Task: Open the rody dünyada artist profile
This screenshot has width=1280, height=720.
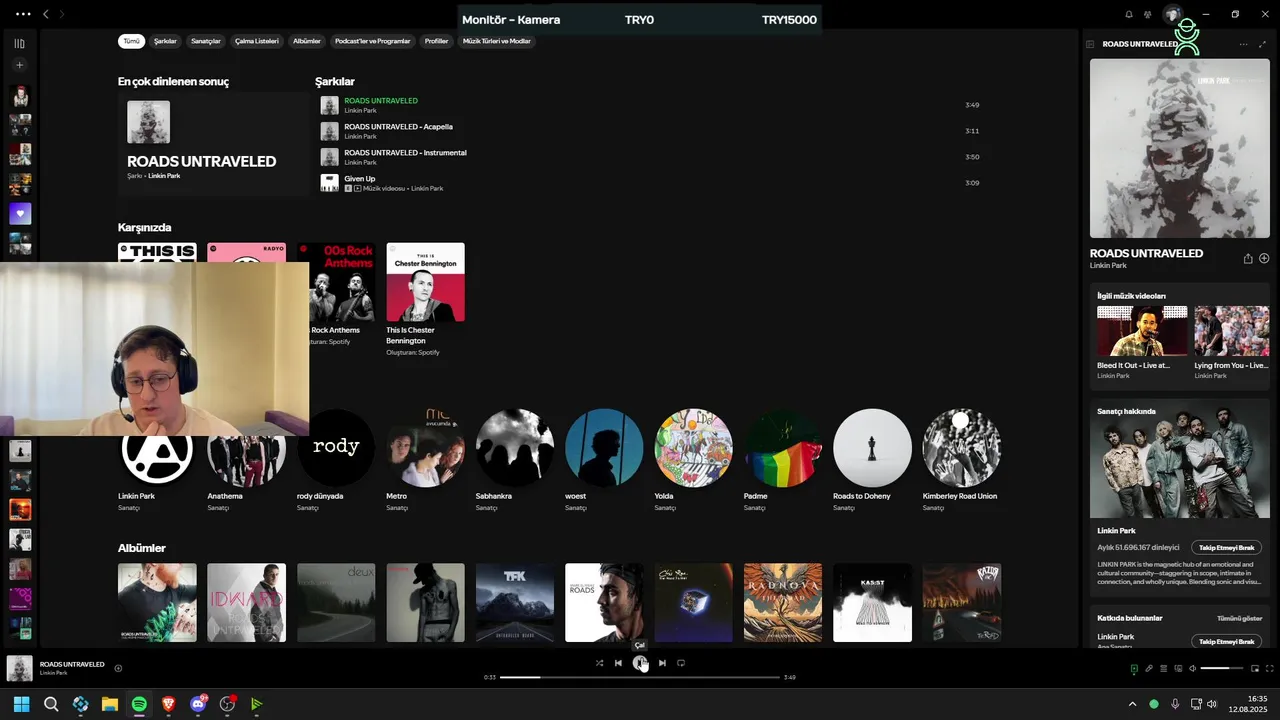Action: [336, 460]
